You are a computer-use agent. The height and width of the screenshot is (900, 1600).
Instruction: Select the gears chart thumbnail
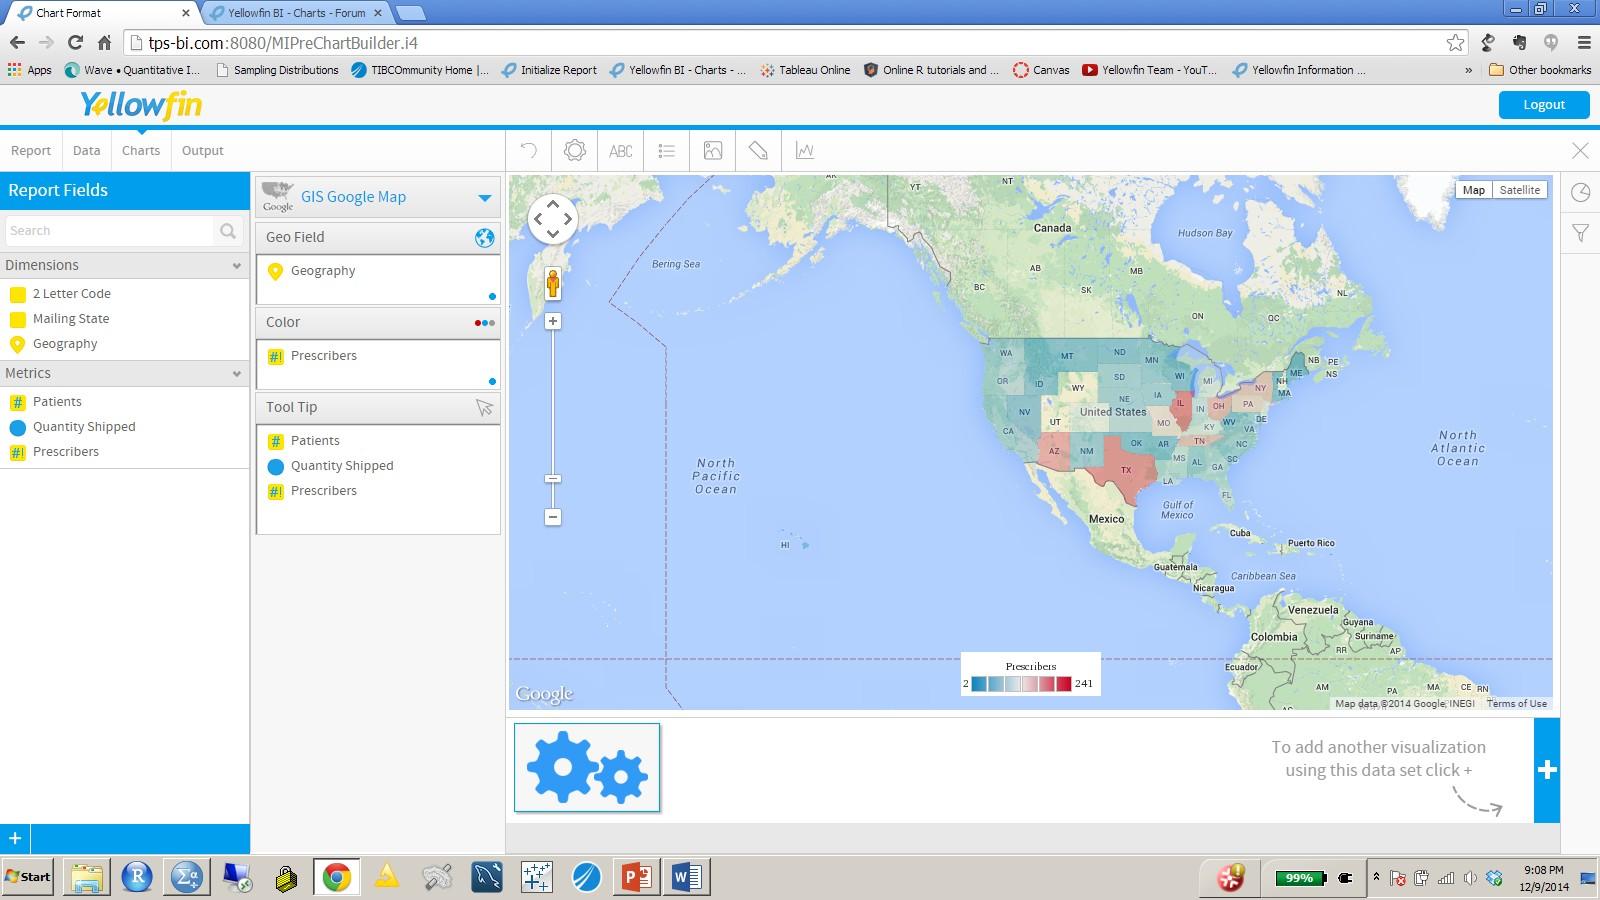point(587,767)
